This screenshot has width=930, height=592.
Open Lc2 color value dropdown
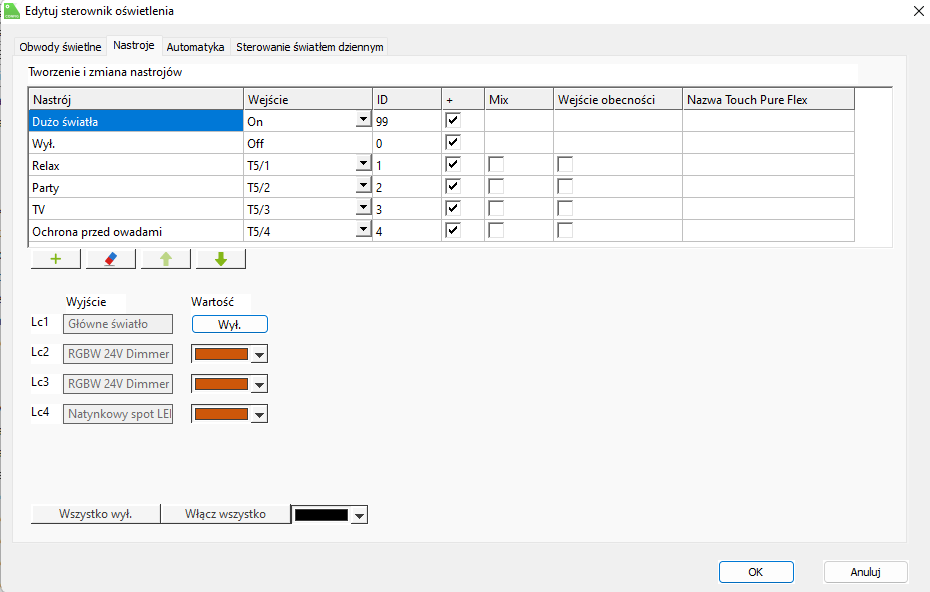pos(260,355)
